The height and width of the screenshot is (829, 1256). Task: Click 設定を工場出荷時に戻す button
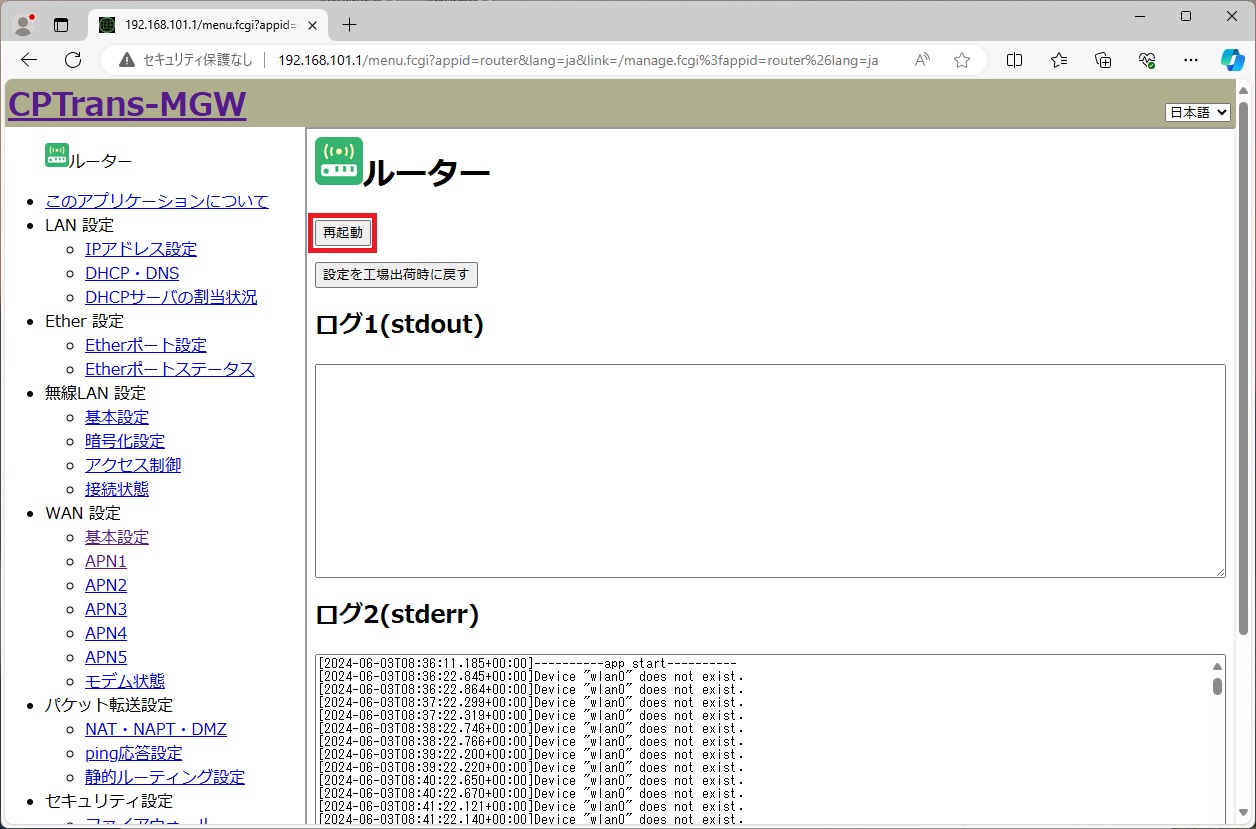[x=396, y=274]
